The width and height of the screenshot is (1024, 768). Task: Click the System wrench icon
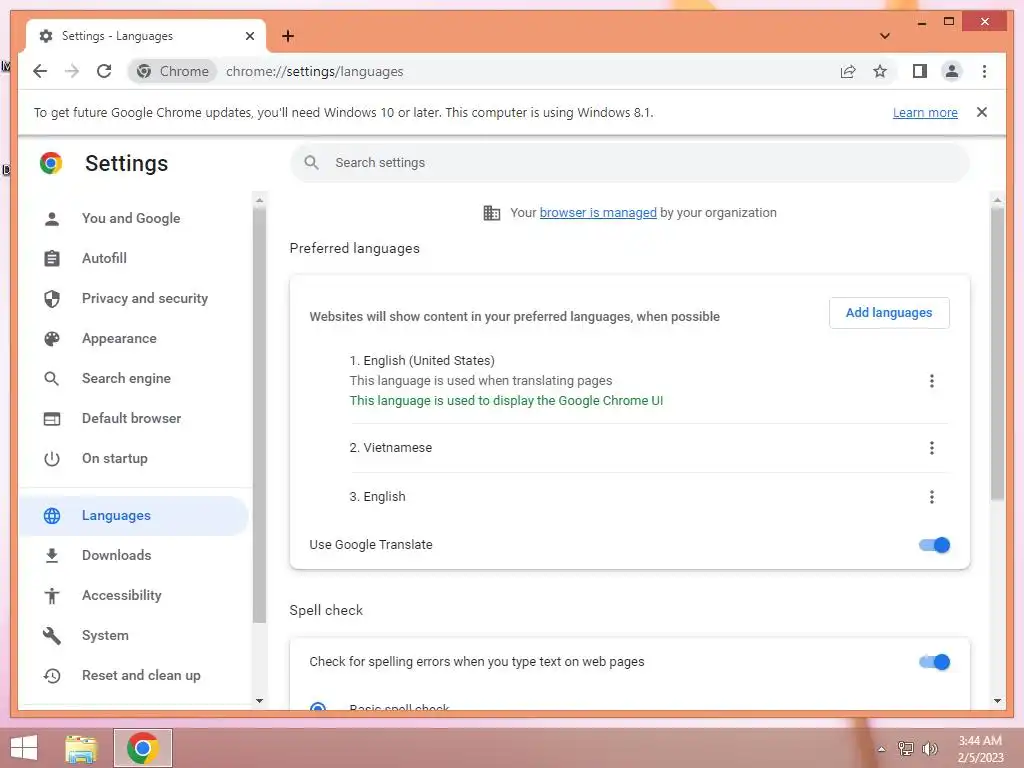click(52, 635)
